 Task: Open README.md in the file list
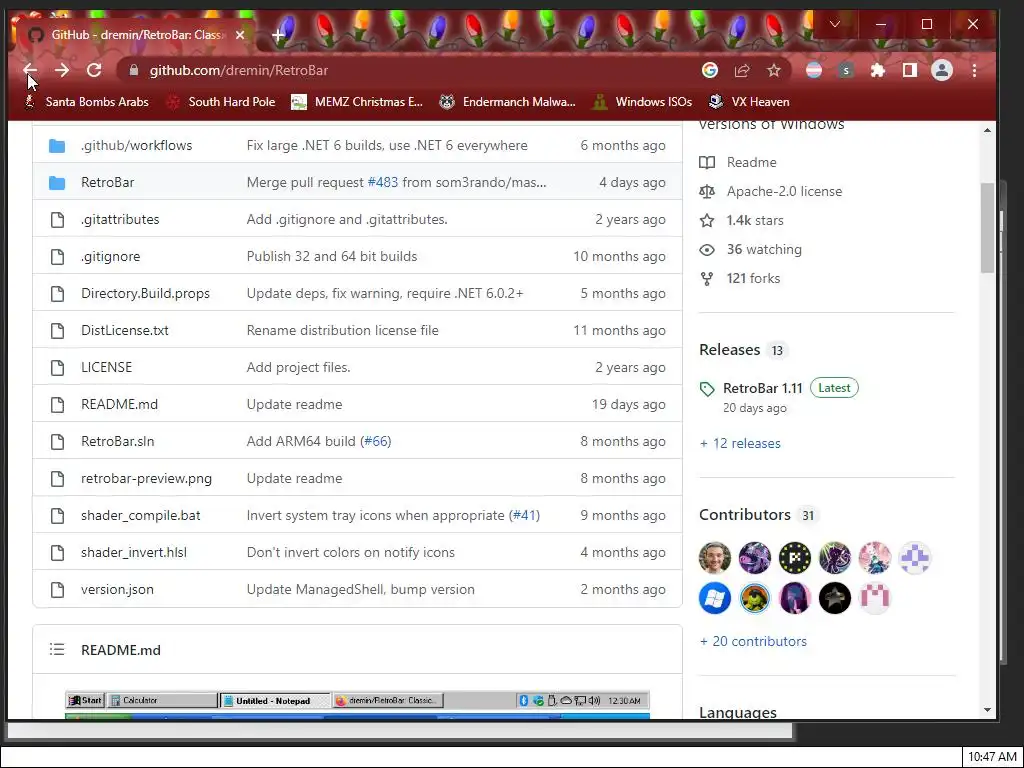point(120,404)
